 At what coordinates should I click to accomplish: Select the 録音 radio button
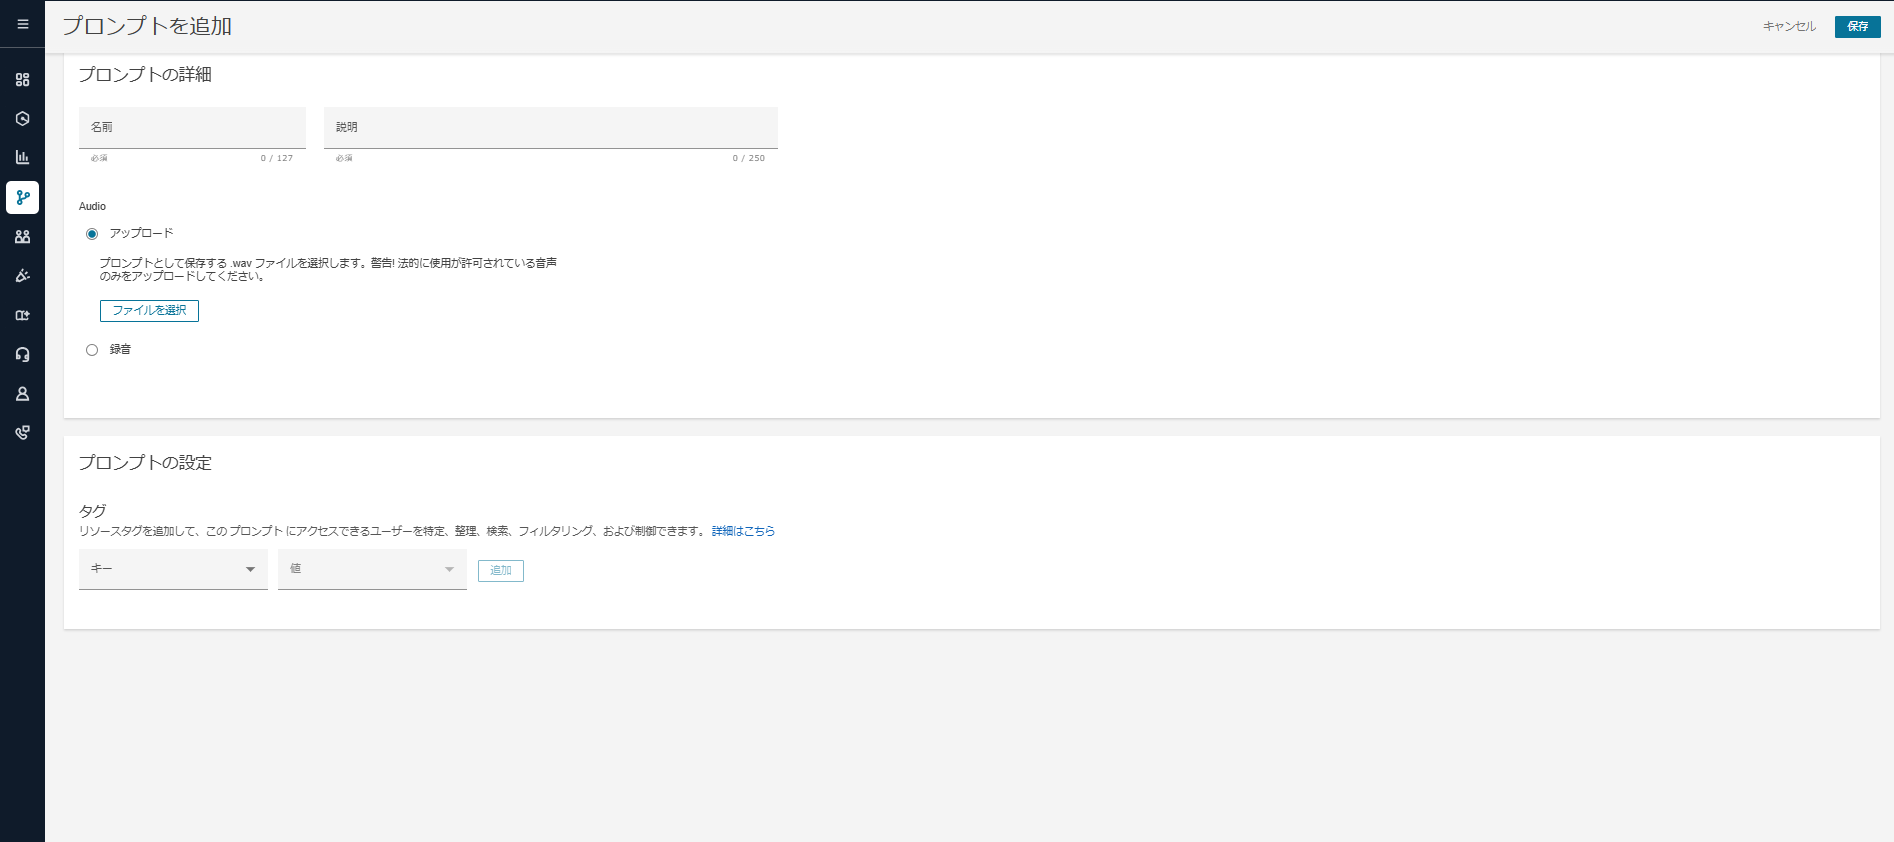(92, 350)
